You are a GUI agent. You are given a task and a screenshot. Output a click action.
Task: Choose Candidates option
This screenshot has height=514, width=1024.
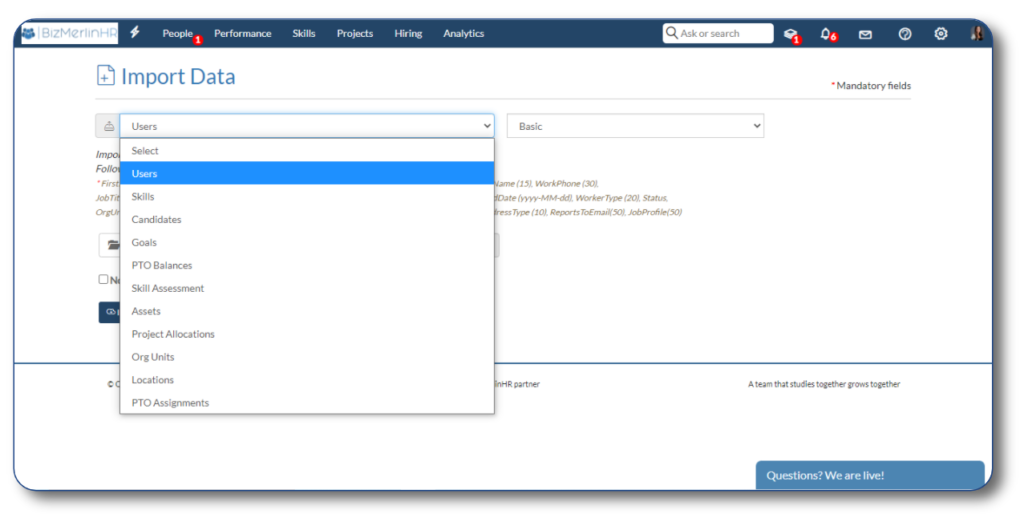coord(307,219)
